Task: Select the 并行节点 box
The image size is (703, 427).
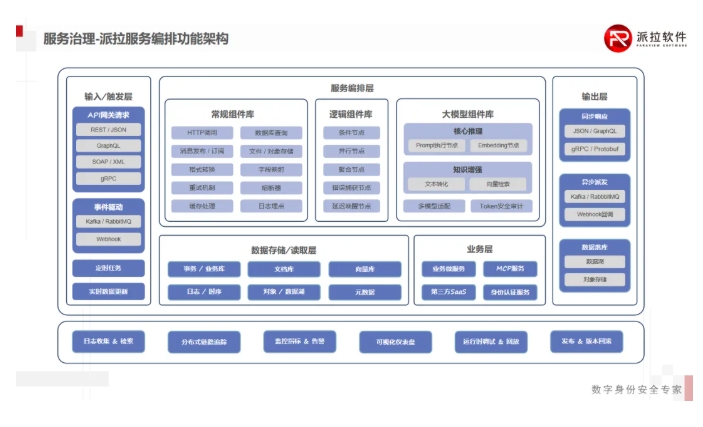Action: coord(352,151)
